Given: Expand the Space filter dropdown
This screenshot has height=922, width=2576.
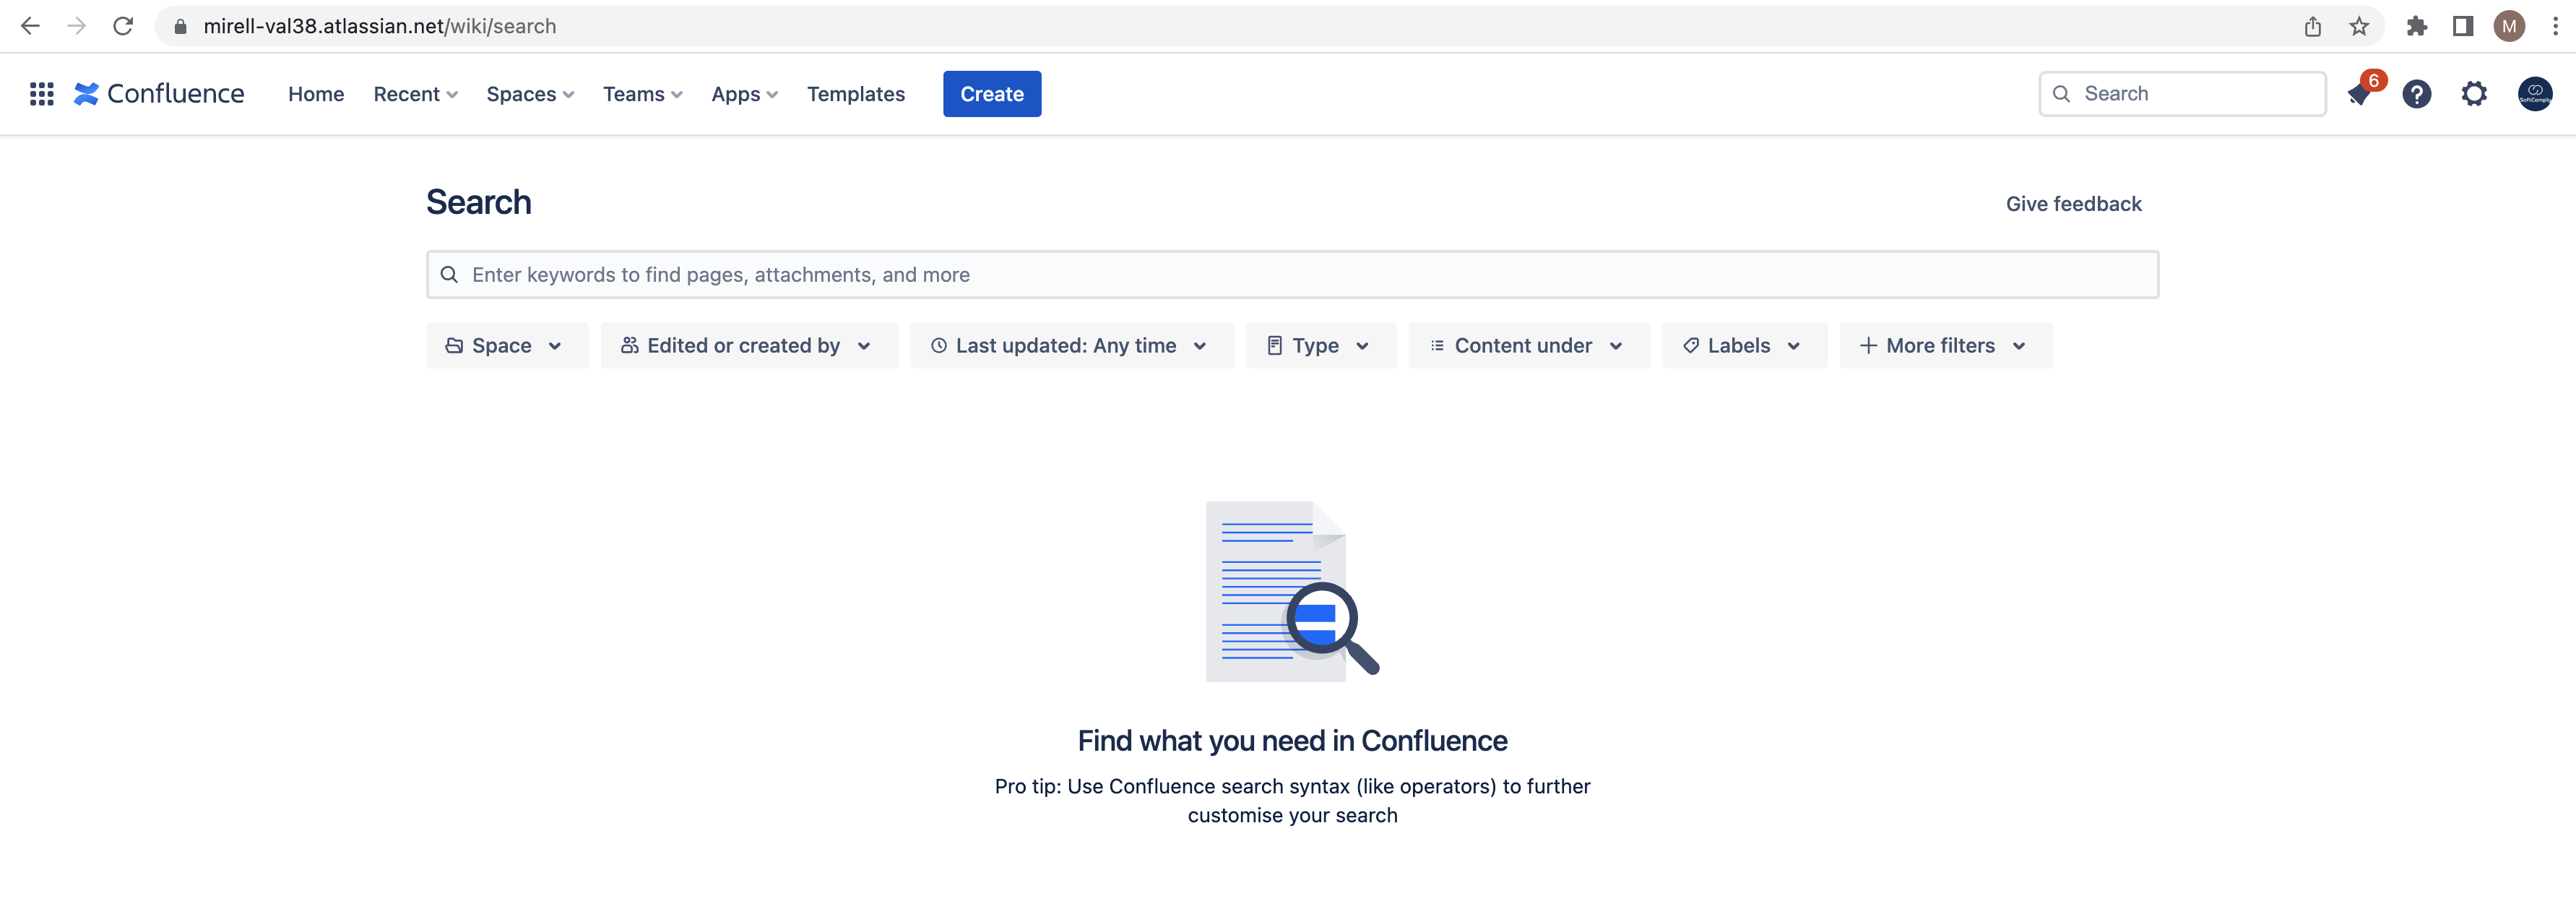Looking at the screenshot, I should (507, 345).
